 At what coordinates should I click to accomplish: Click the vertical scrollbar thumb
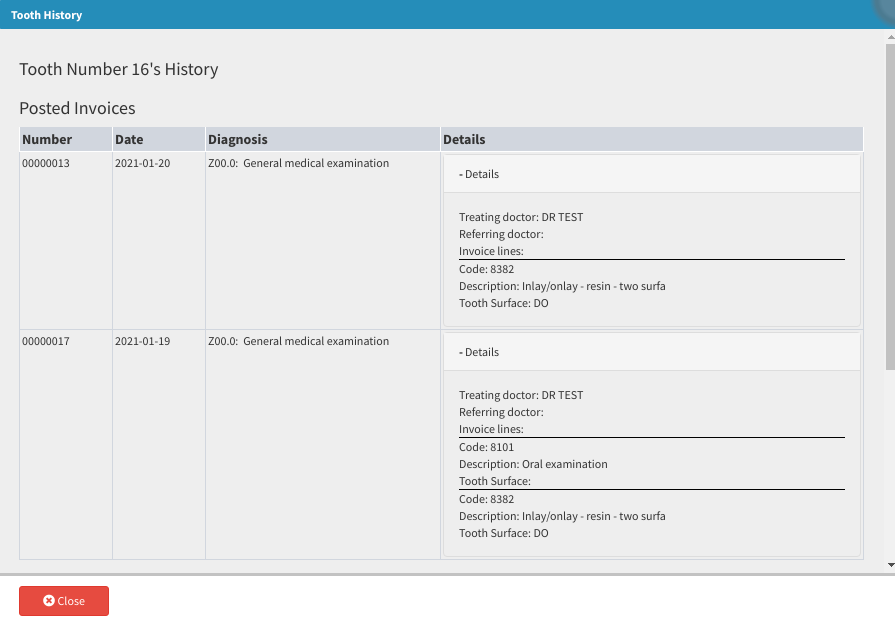[890, 205]
